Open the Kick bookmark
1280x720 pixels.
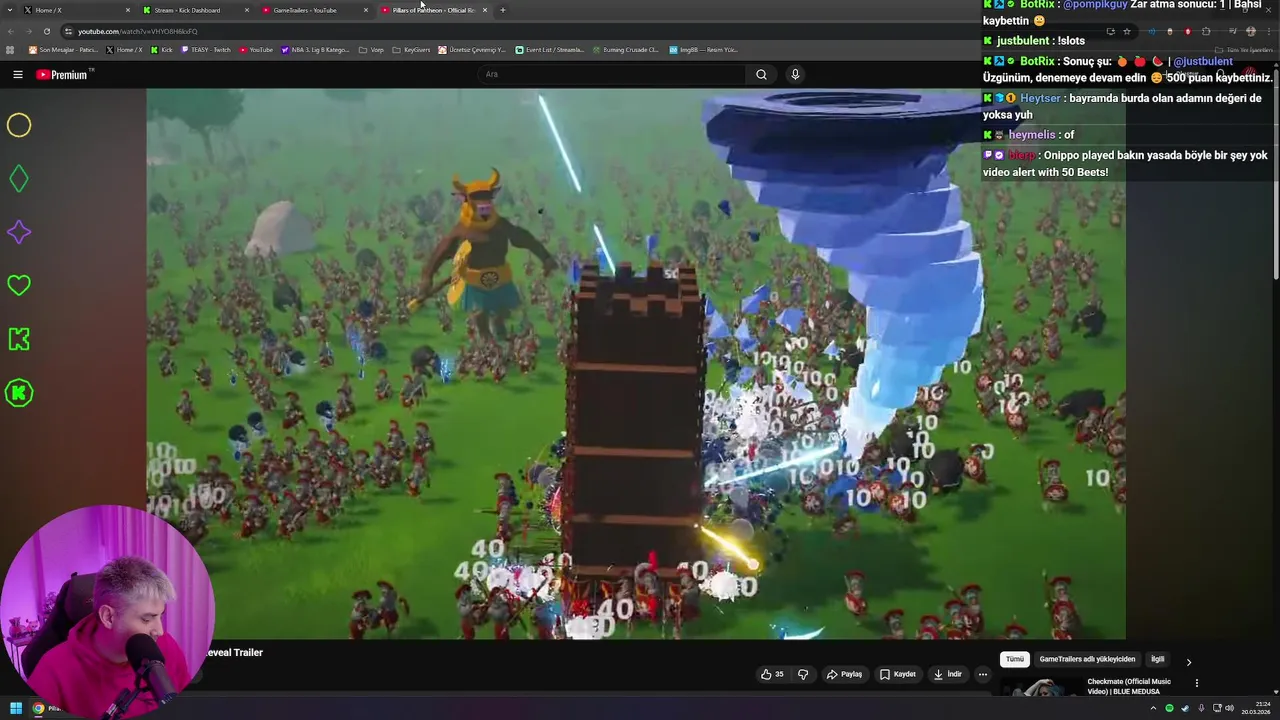162,49
